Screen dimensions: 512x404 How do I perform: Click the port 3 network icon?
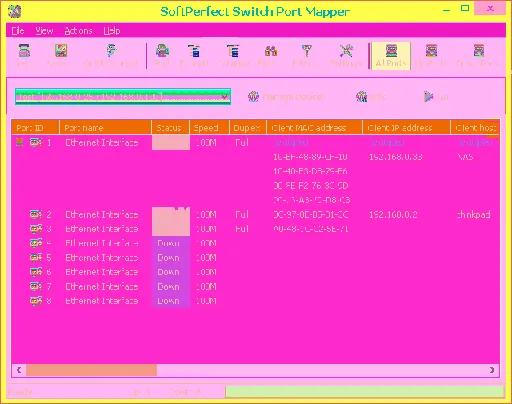(x=36, y=229)
